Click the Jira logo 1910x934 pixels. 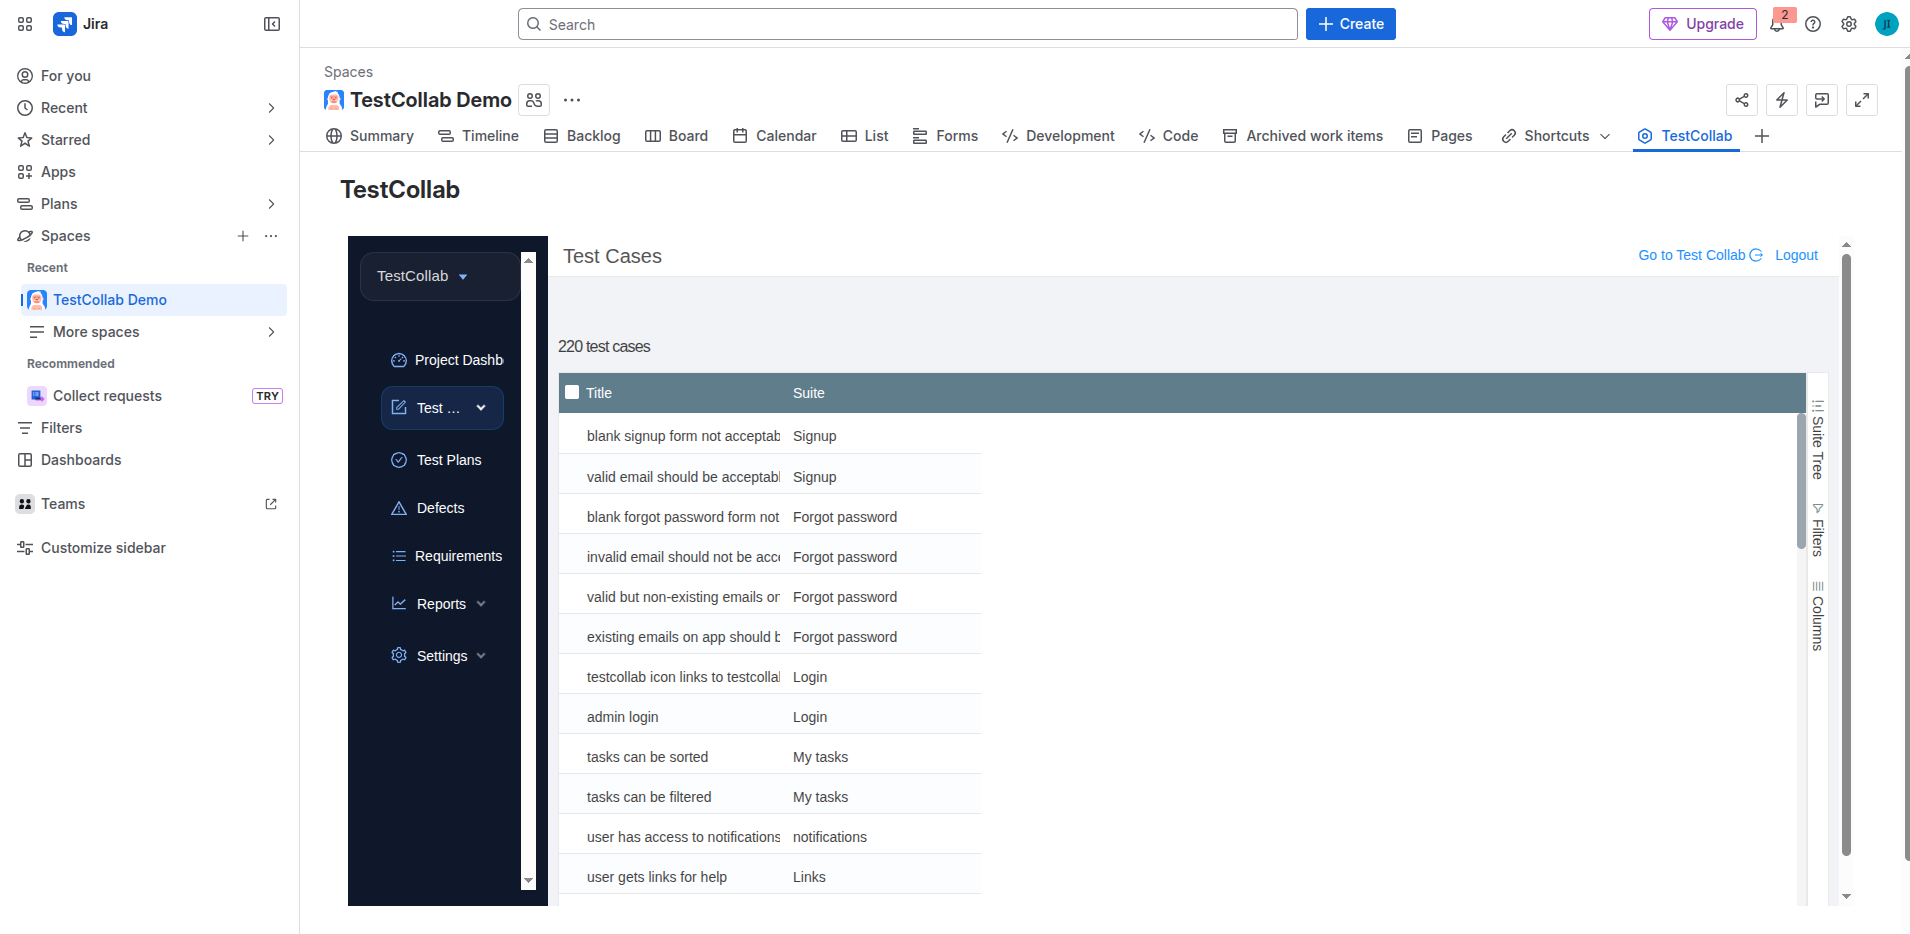[x=80, y=24]
